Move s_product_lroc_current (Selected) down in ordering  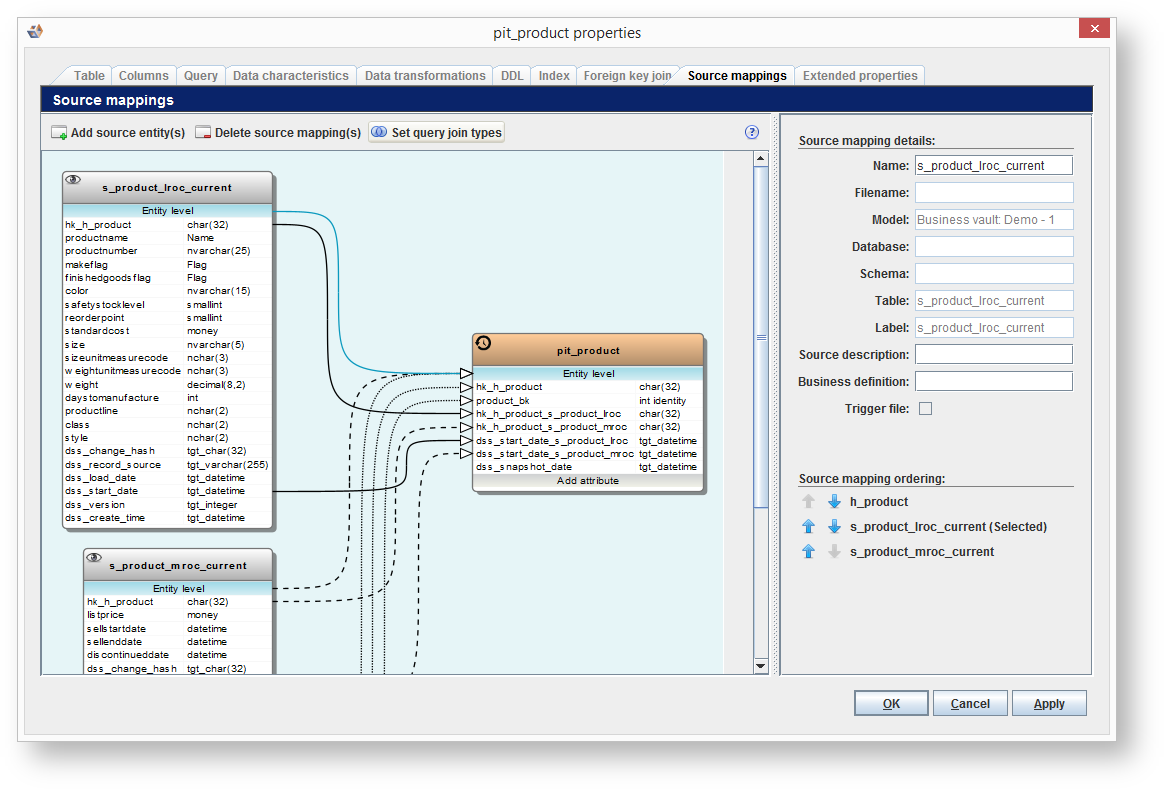(834, 527)
